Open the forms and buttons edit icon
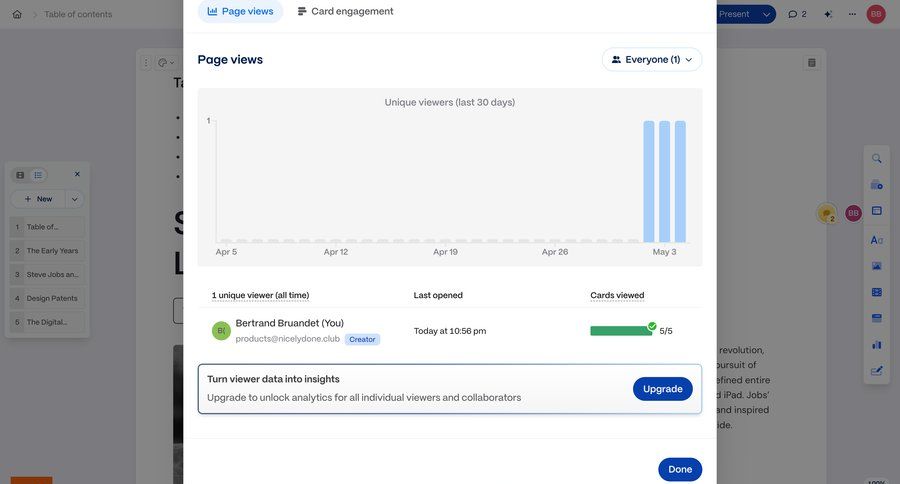Viewport: 900px width, 484px height. click(x=876, y=371)
